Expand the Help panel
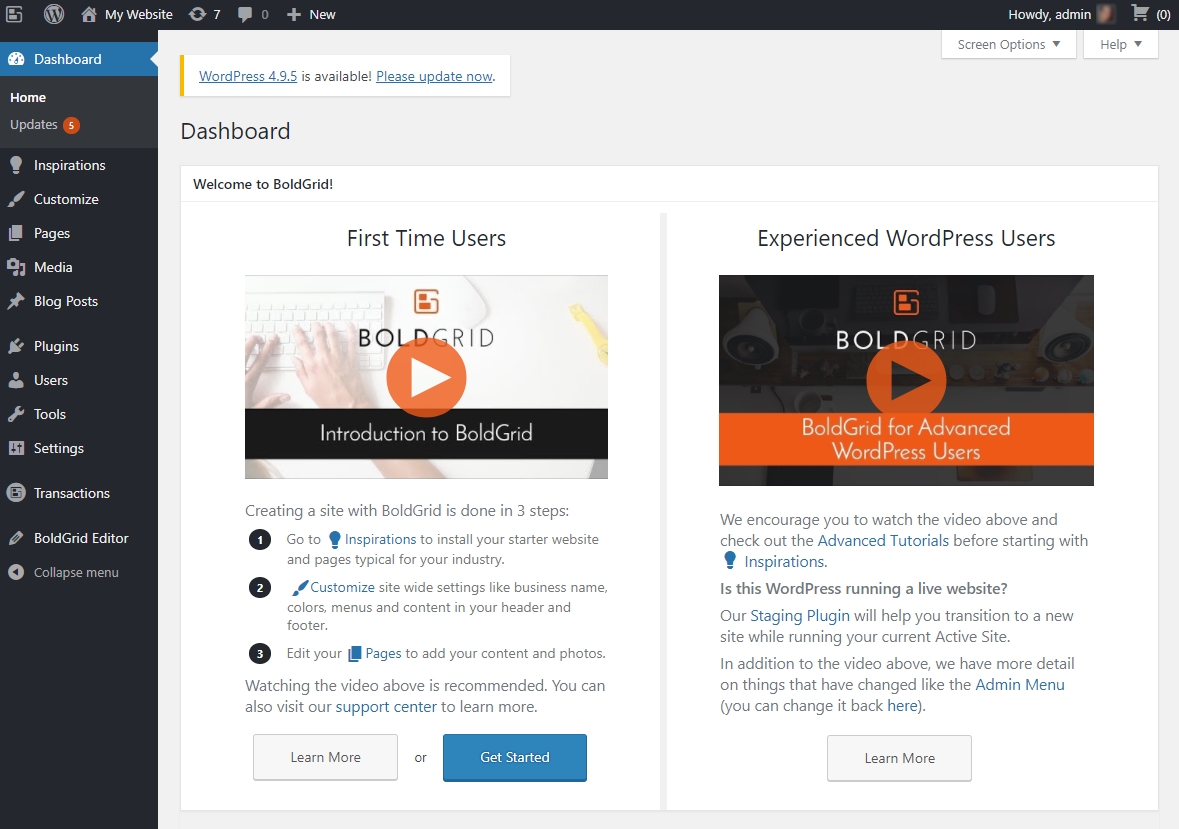Image resolution: width=1179 pixels, height=829 pixels. [x=1120, y=44]
